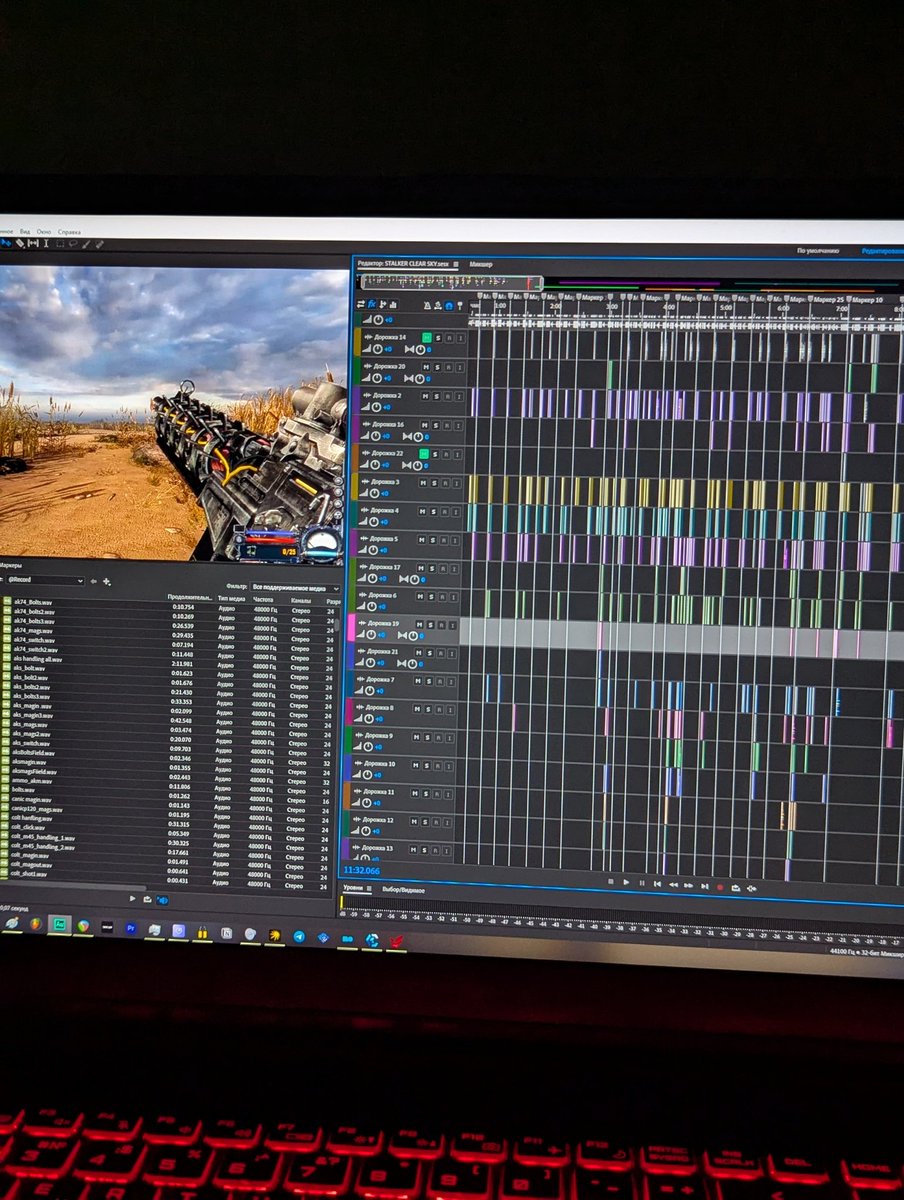Open the Уровни panel menu icon
The image size is (904, 1200).
tap(369, 889)
